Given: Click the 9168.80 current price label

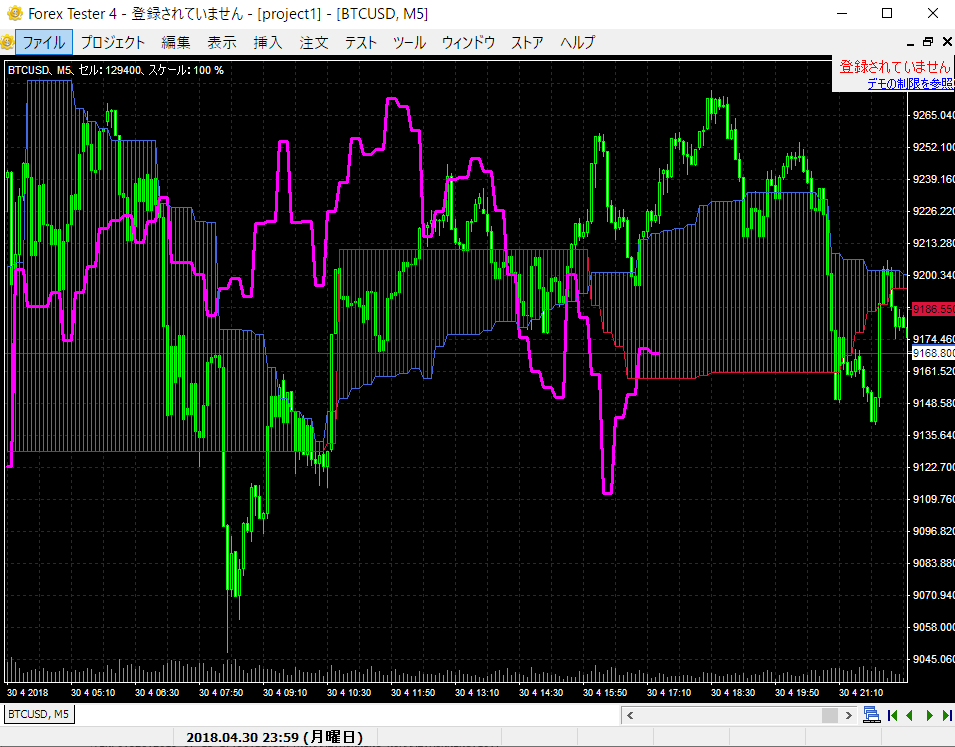Looking at the screenshot, I should pos(933,353).
